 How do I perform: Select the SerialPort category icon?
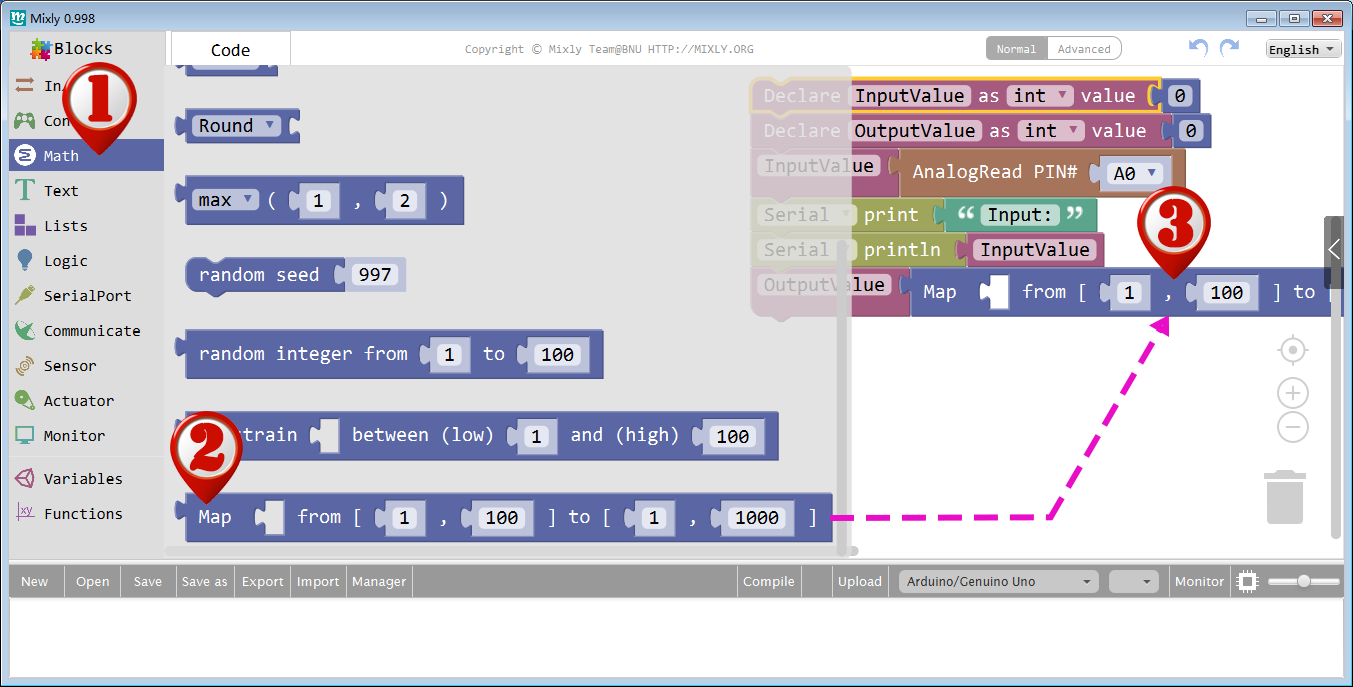point(26,296)
